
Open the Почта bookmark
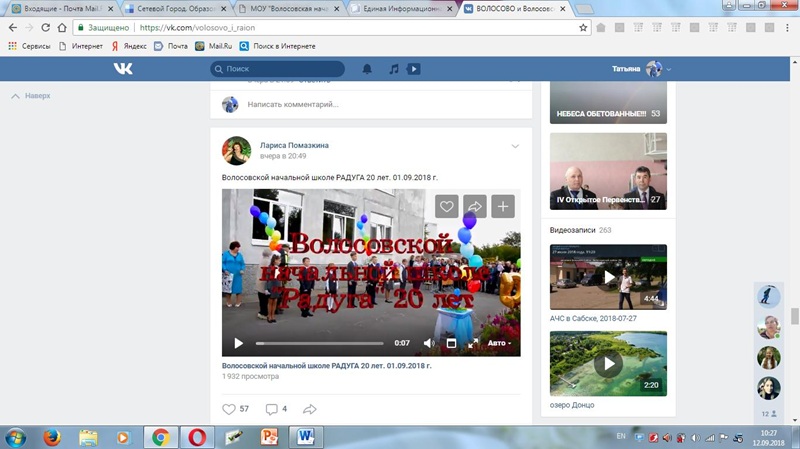pos(171,46)
